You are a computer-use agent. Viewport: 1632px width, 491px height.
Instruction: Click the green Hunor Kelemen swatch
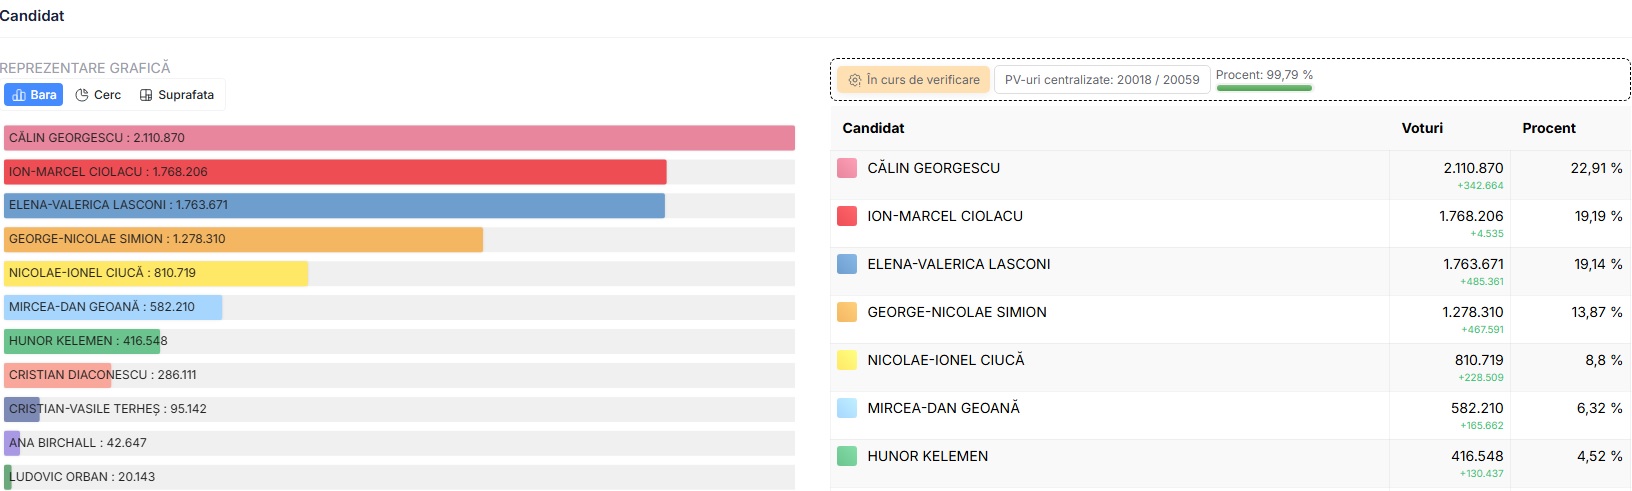coord(847,456)
